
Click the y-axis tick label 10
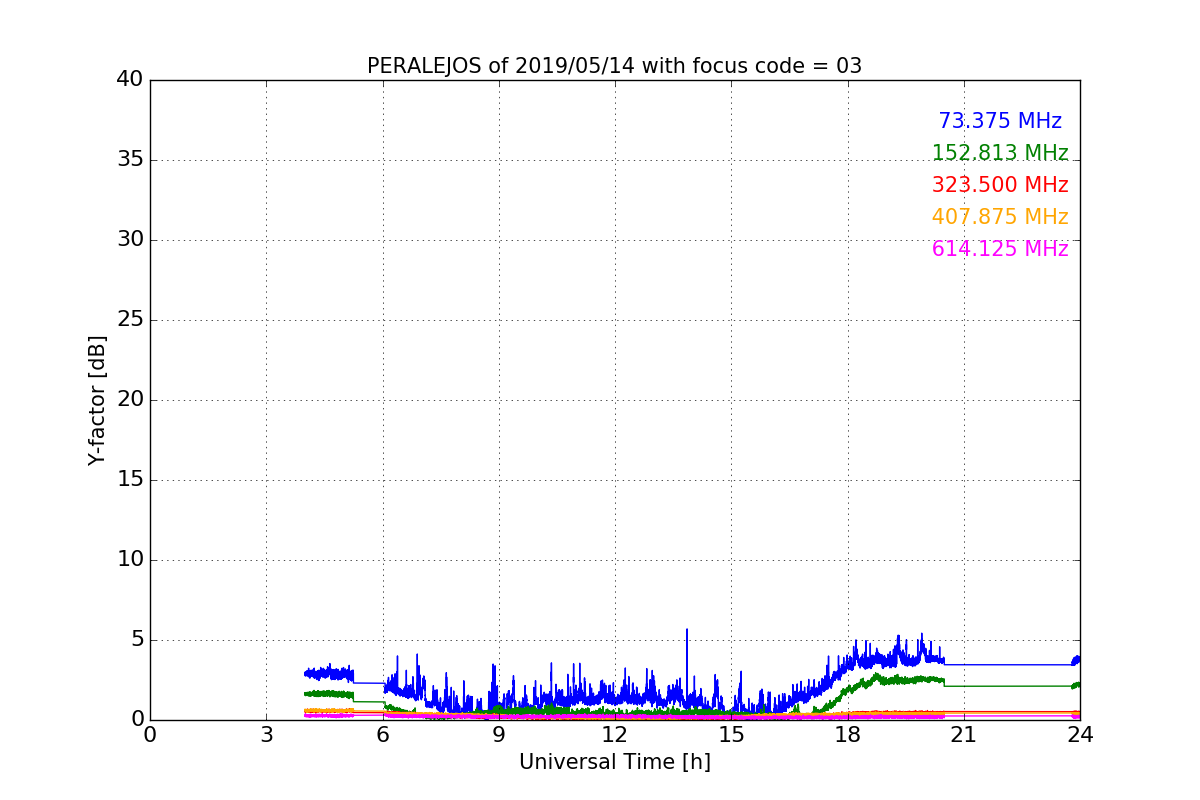130,559
